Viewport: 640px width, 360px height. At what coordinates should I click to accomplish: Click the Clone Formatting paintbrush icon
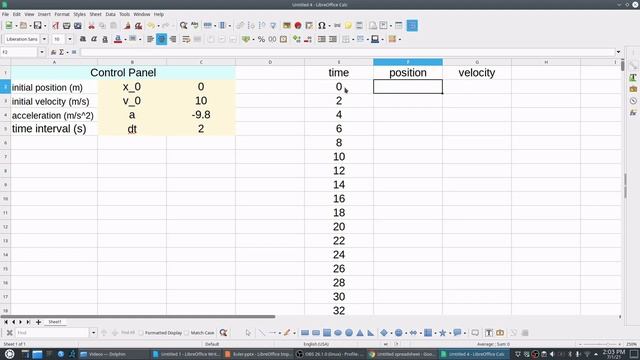pos(127,26)
